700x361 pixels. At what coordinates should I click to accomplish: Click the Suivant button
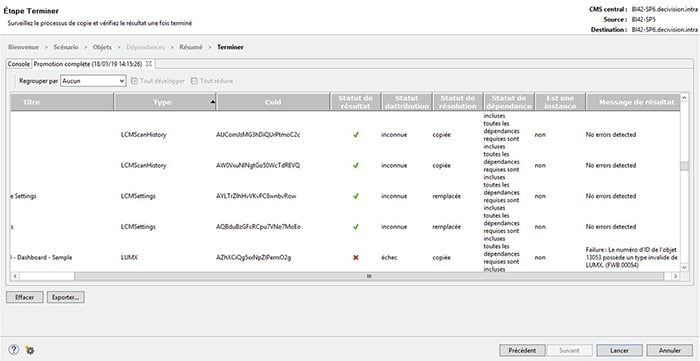tap(569, 350)
